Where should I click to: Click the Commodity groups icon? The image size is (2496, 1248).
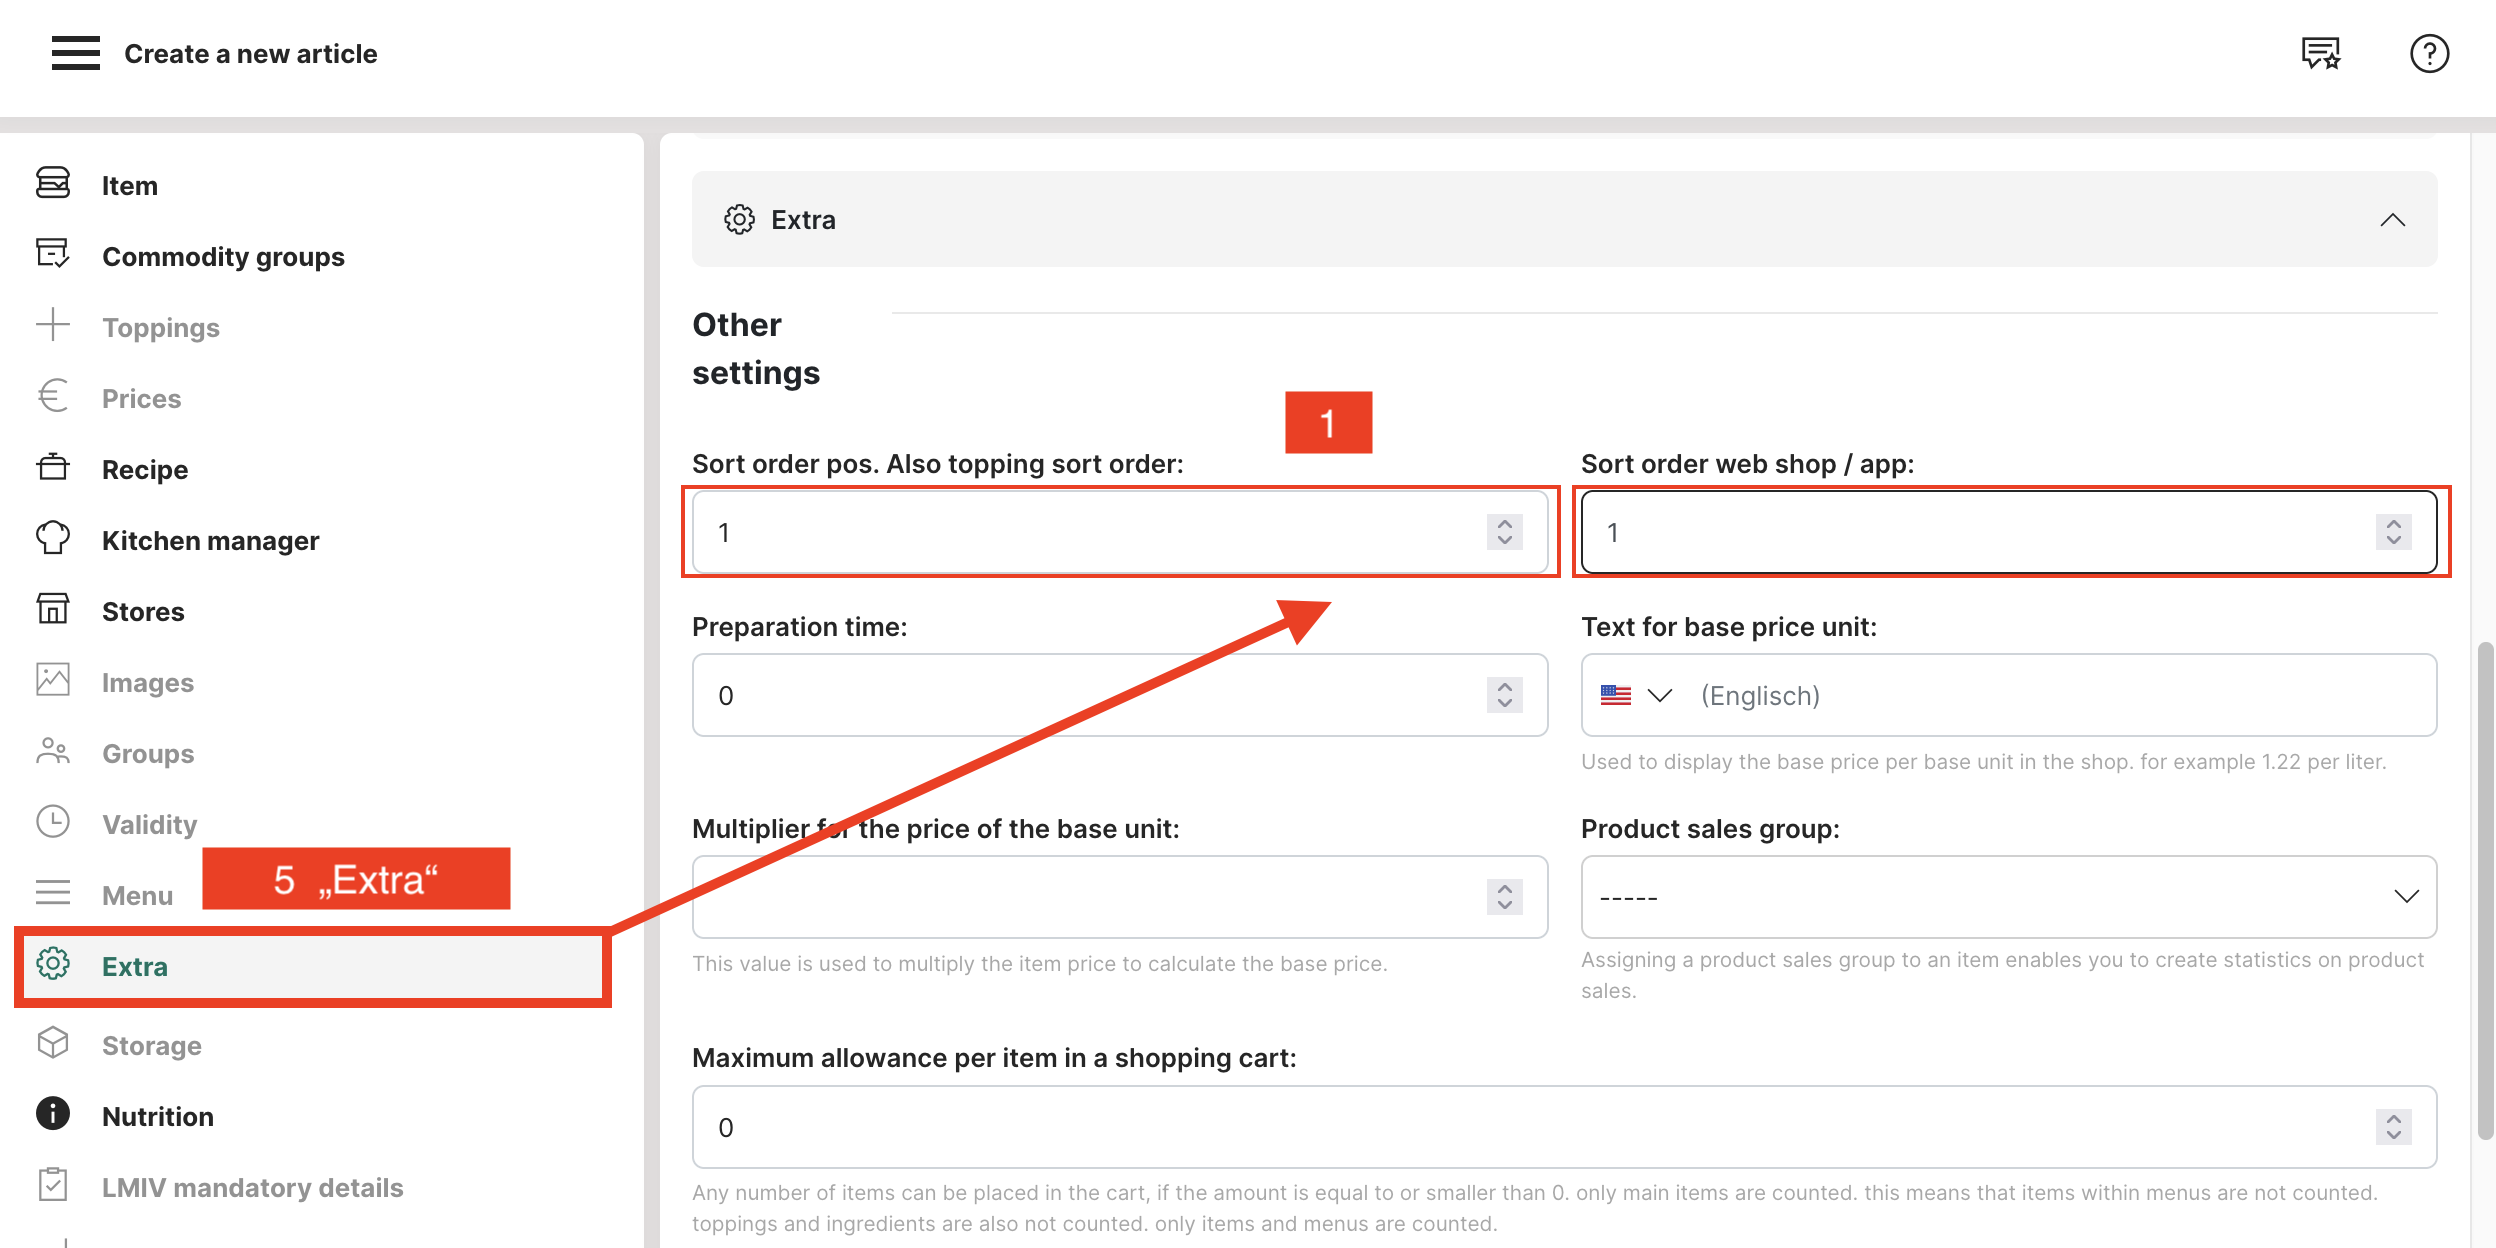click(53, 254)
